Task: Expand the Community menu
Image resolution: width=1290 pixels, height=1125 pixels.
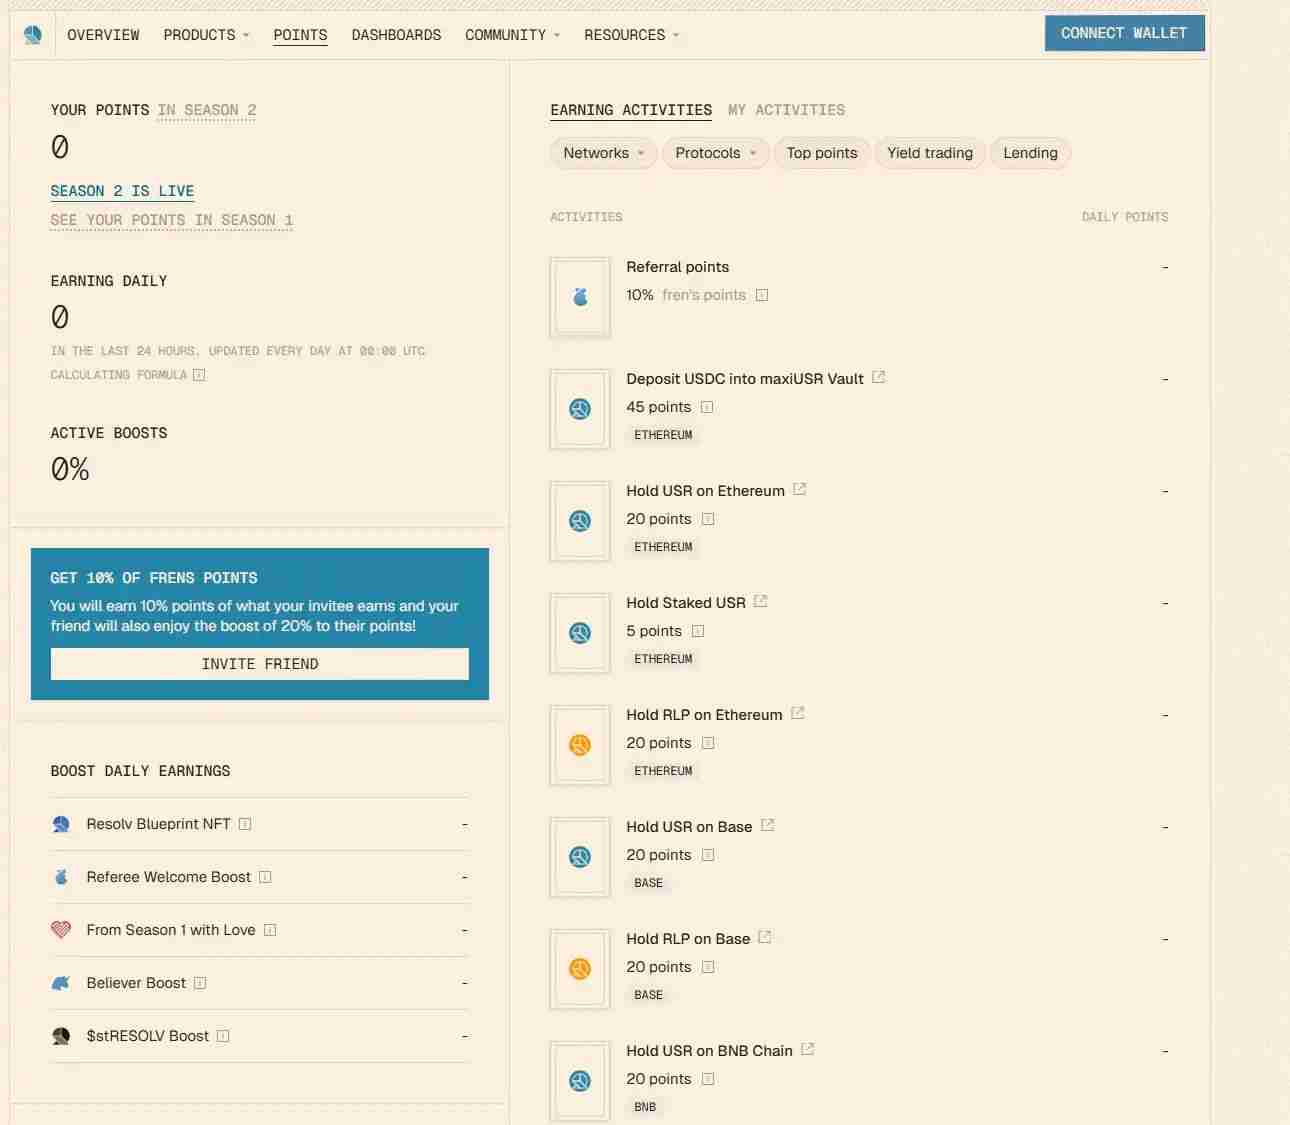Action: (512, 35)
